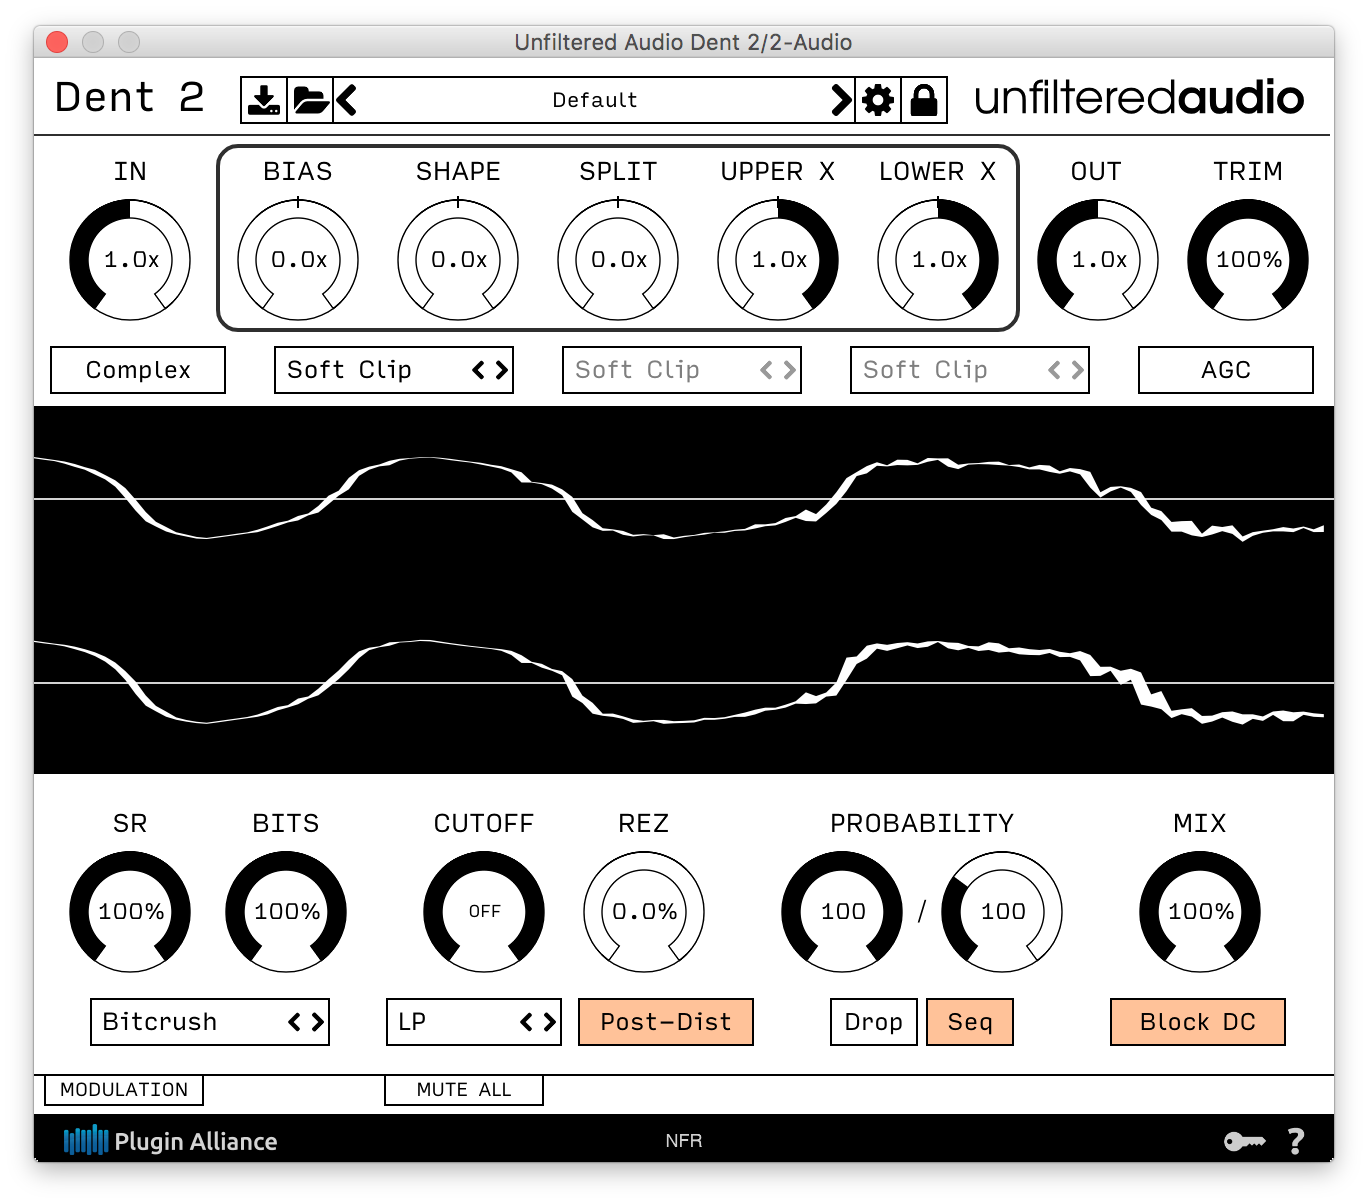The image size is (1368, 1204).
Task: Open the Bitcrush mode selector
Action: point(210,1022)
